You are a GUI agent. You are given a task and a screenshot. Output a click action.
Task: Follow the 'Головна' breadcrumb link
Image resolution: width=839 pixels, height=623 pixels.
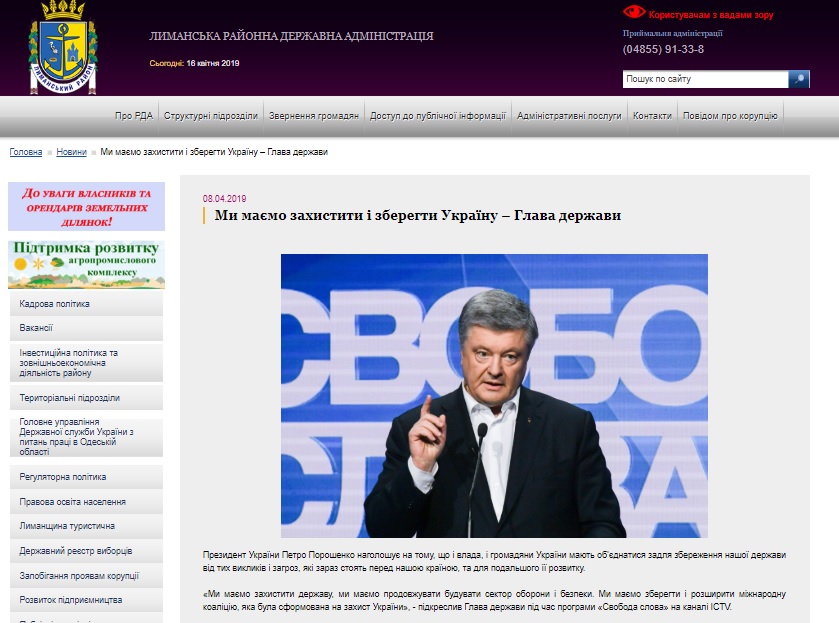[26, 152]
